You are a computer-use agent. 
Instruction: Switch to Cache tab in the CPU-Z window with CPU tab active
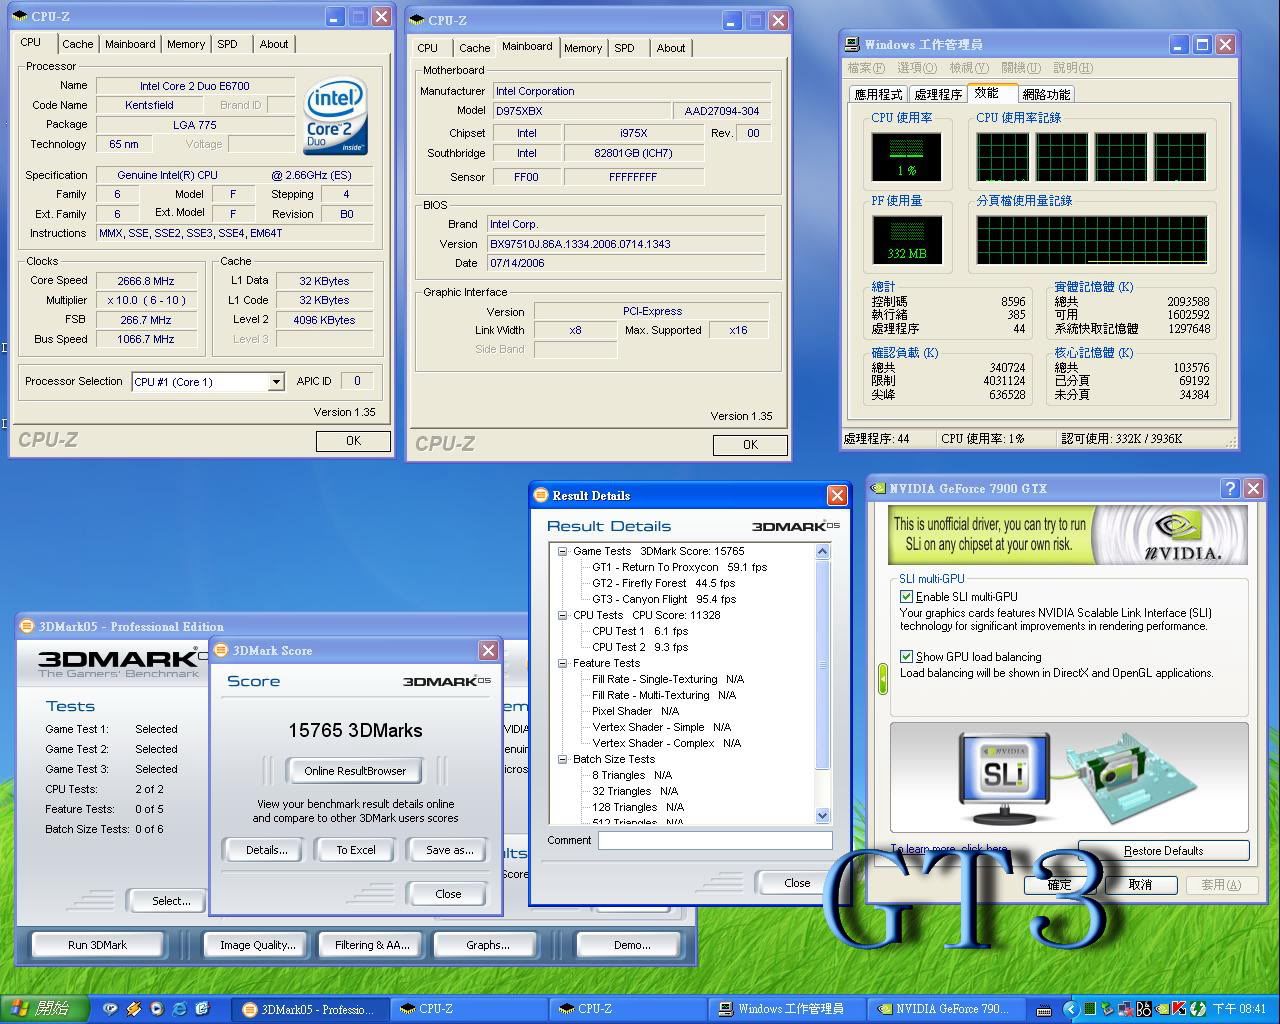pyautogui.click(x=78, y=44)
